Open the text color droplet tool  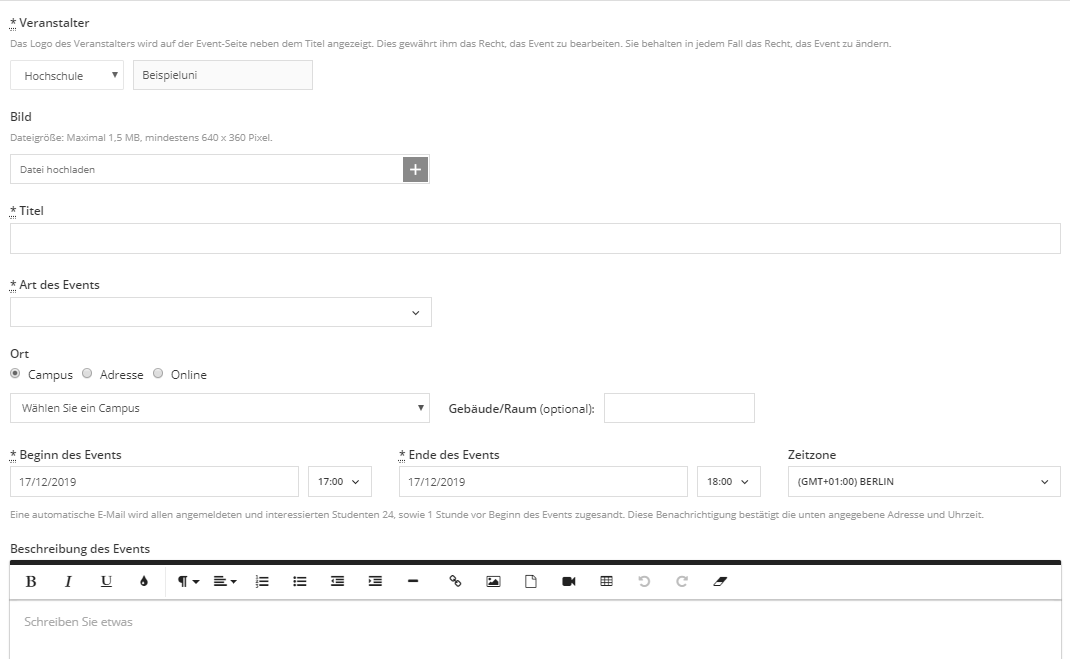[144, 581]
